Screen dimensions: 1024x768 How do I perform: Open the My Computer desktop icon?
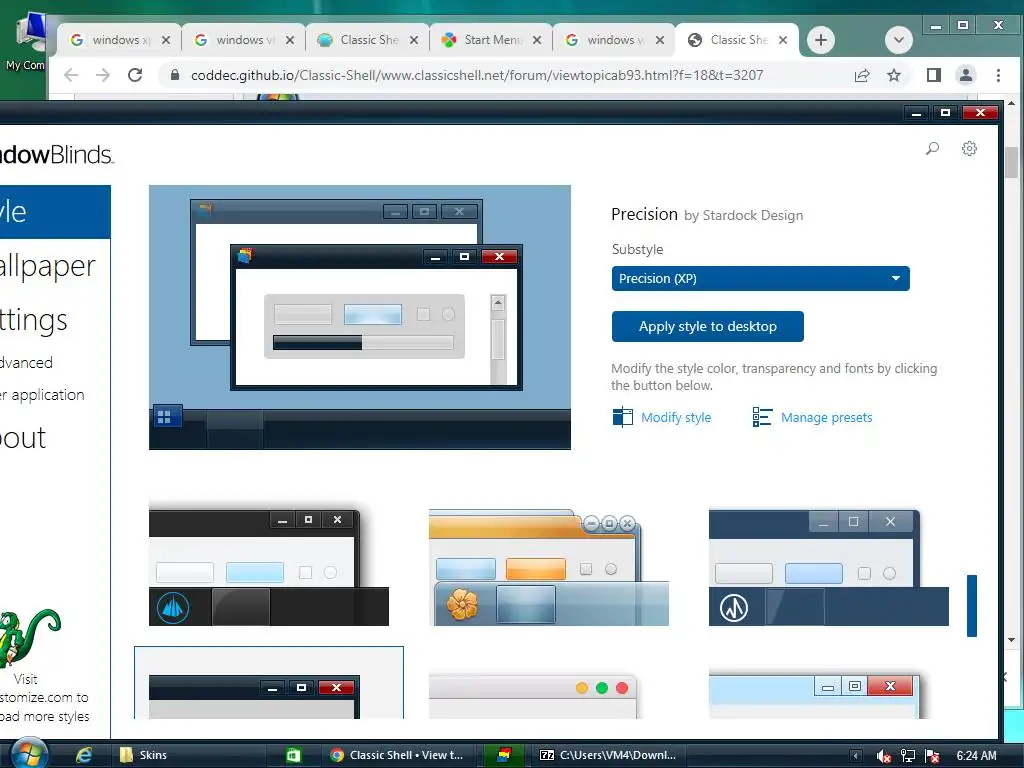27,40
